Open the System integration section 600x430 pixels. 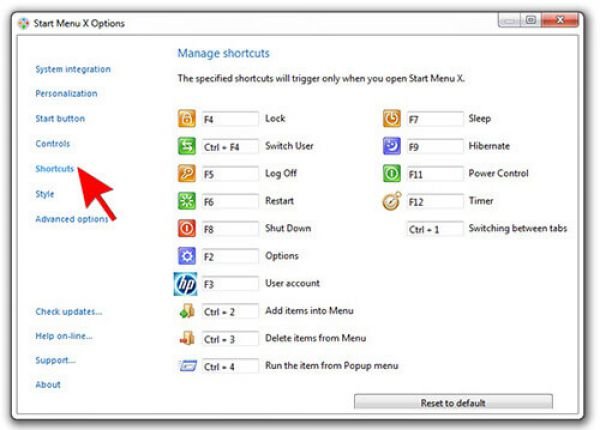click(73, 69)
